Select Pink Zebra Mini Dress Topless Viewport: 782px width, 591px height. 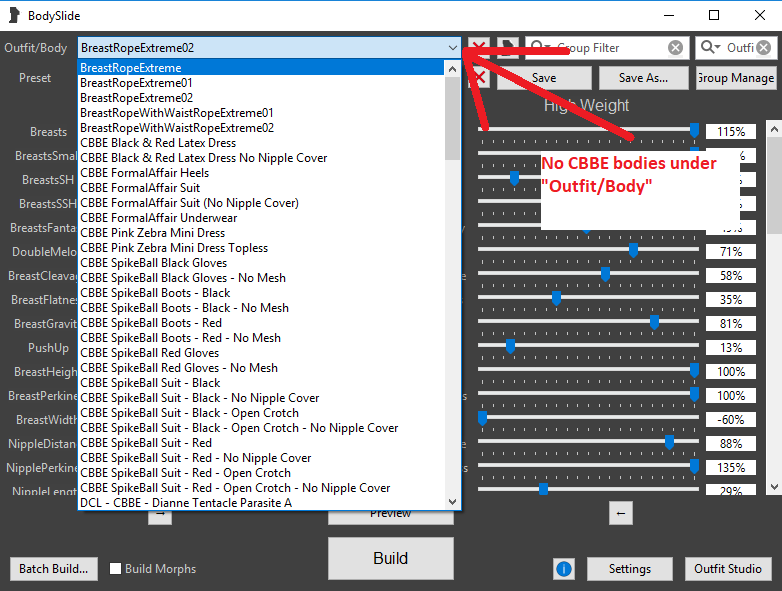click(261, 247)
